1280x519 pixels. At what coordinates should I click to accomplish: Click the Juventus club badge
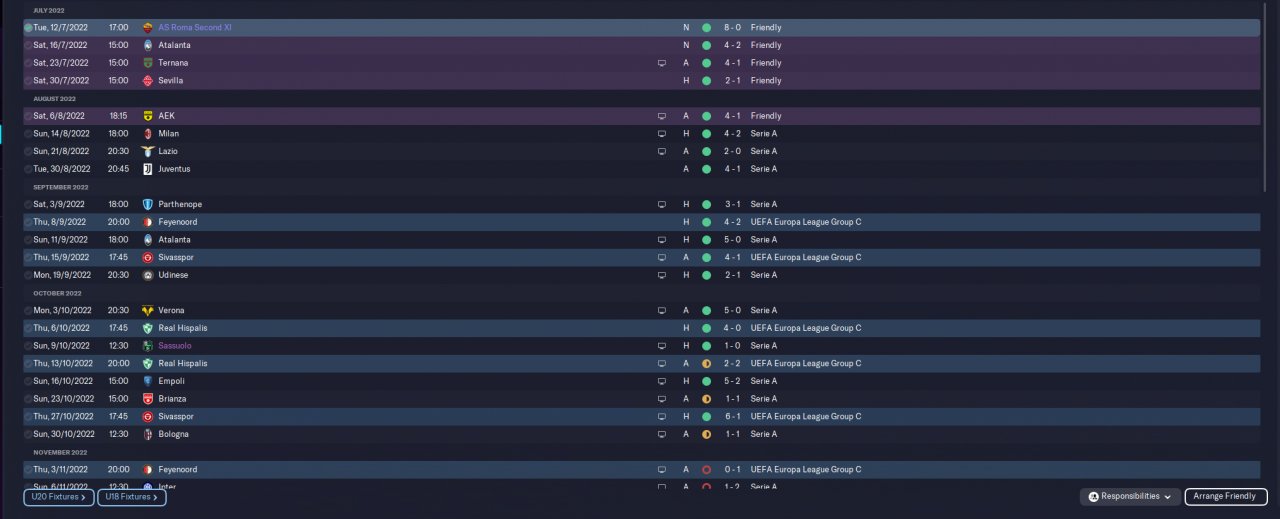tap(148, 169)
